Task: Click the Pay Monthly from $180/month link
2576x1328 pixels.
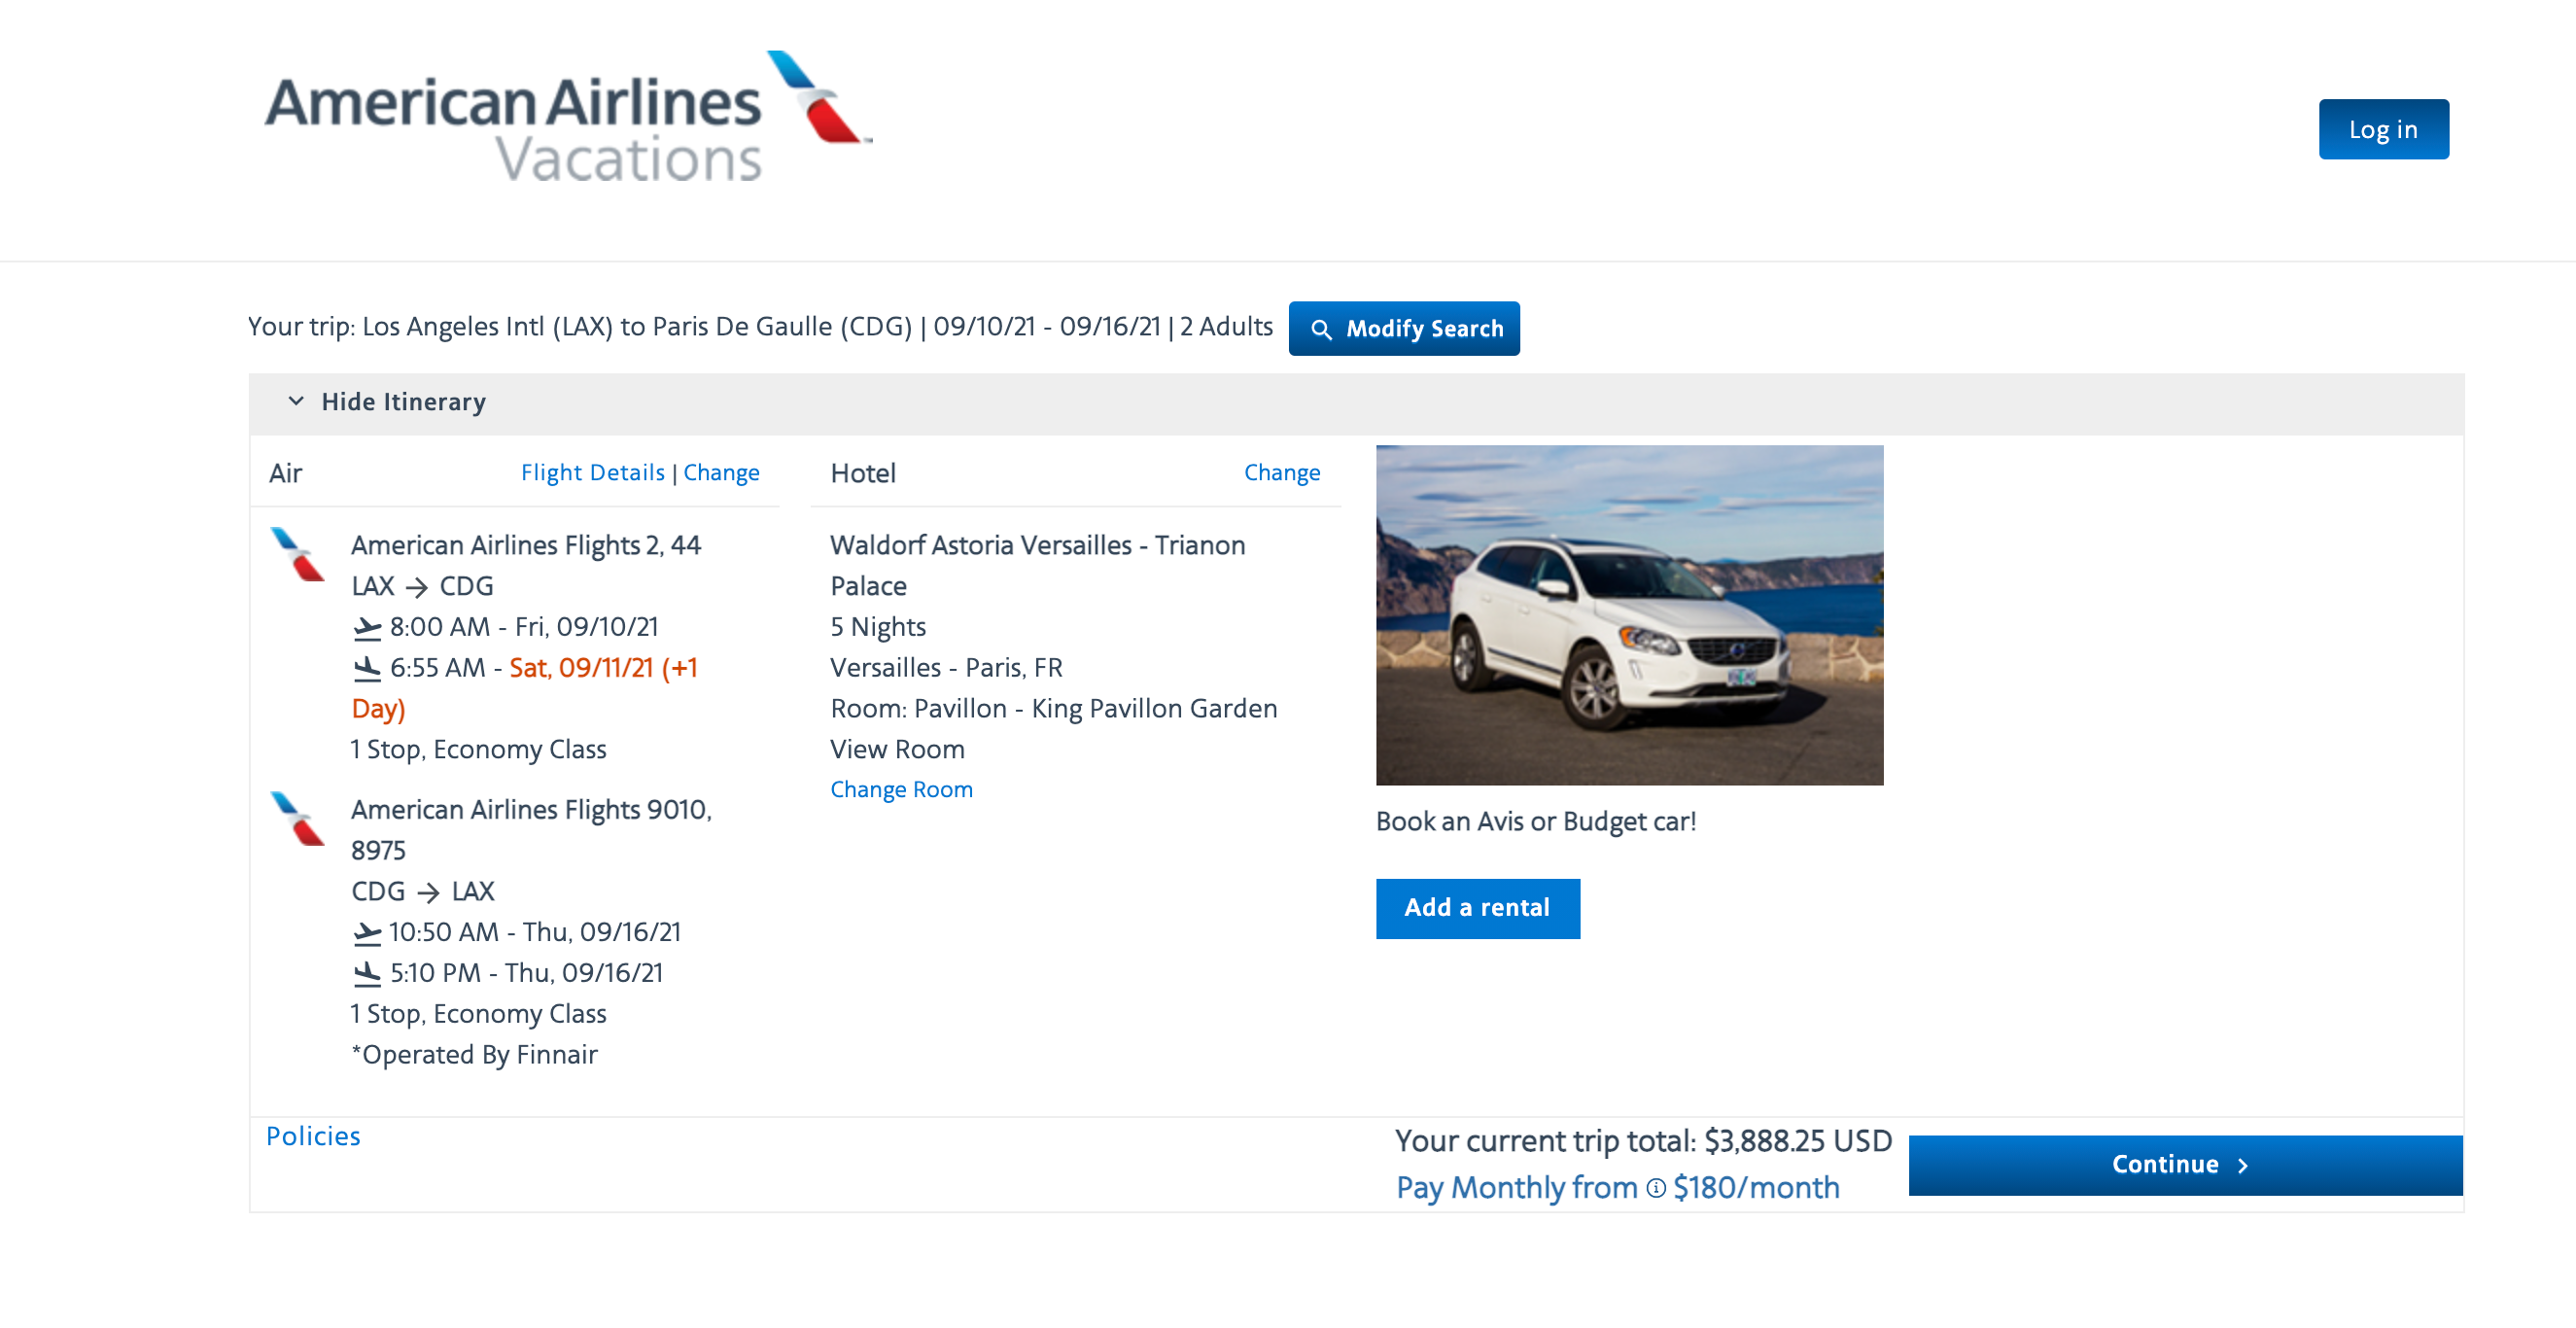Action: (1617, 1188)
